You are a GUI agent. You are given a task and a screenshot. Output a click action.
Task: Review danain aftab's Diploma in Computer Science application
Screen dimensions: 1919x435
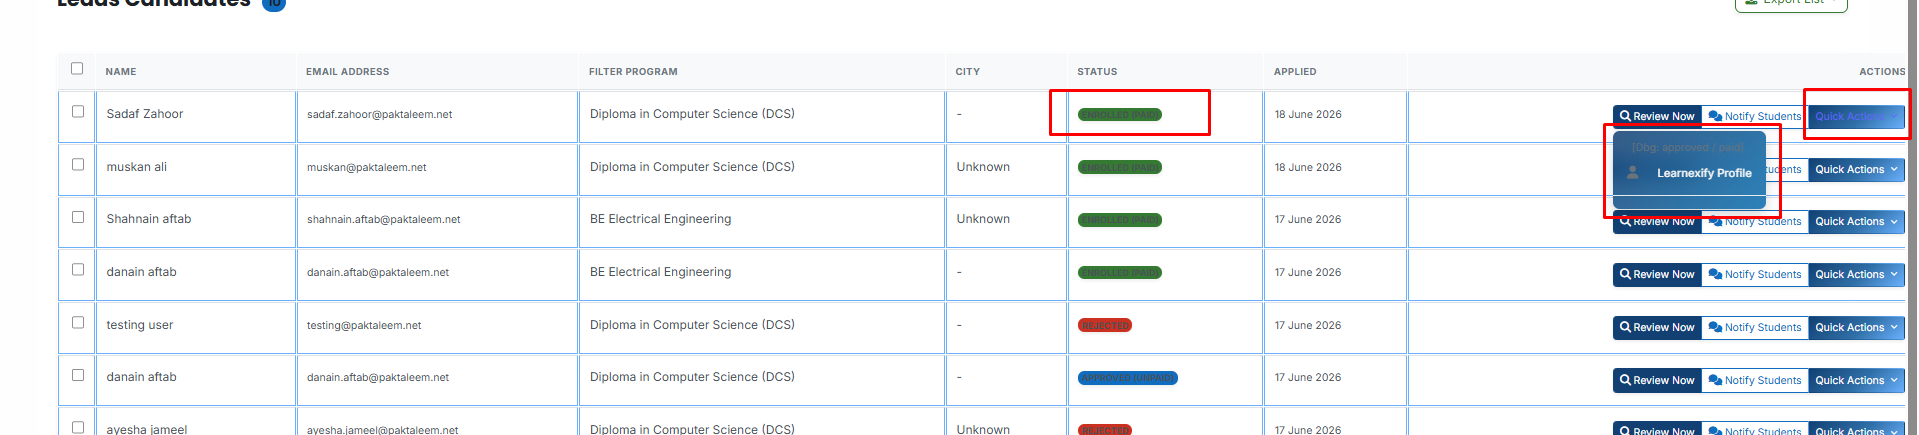(x=1657, y=380)
